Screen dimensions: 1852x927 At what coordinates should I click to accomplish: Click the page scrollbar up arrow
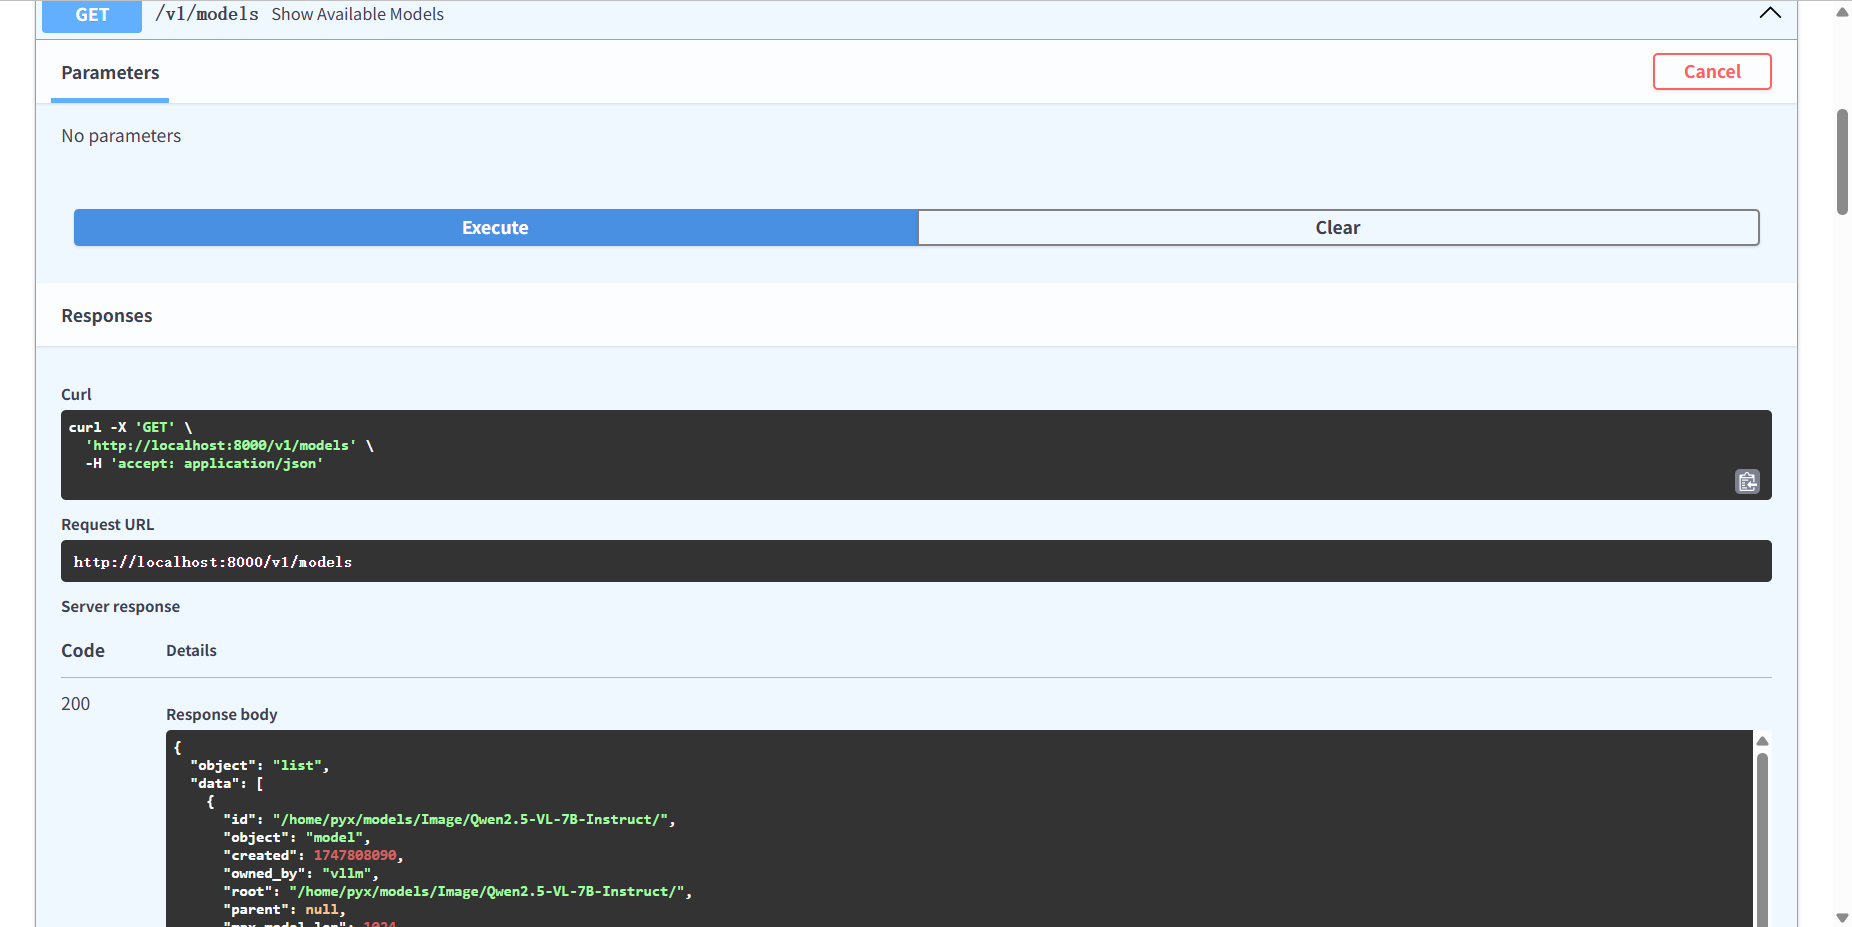coord(1842,12)
